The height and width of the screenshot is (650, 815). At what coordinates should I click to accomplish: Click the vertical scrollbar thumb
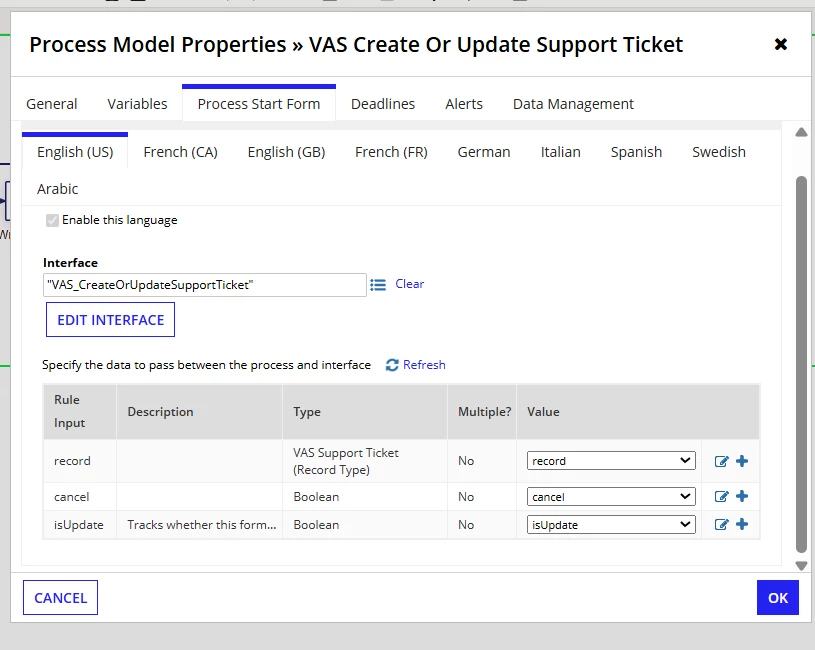click(801, 365)
